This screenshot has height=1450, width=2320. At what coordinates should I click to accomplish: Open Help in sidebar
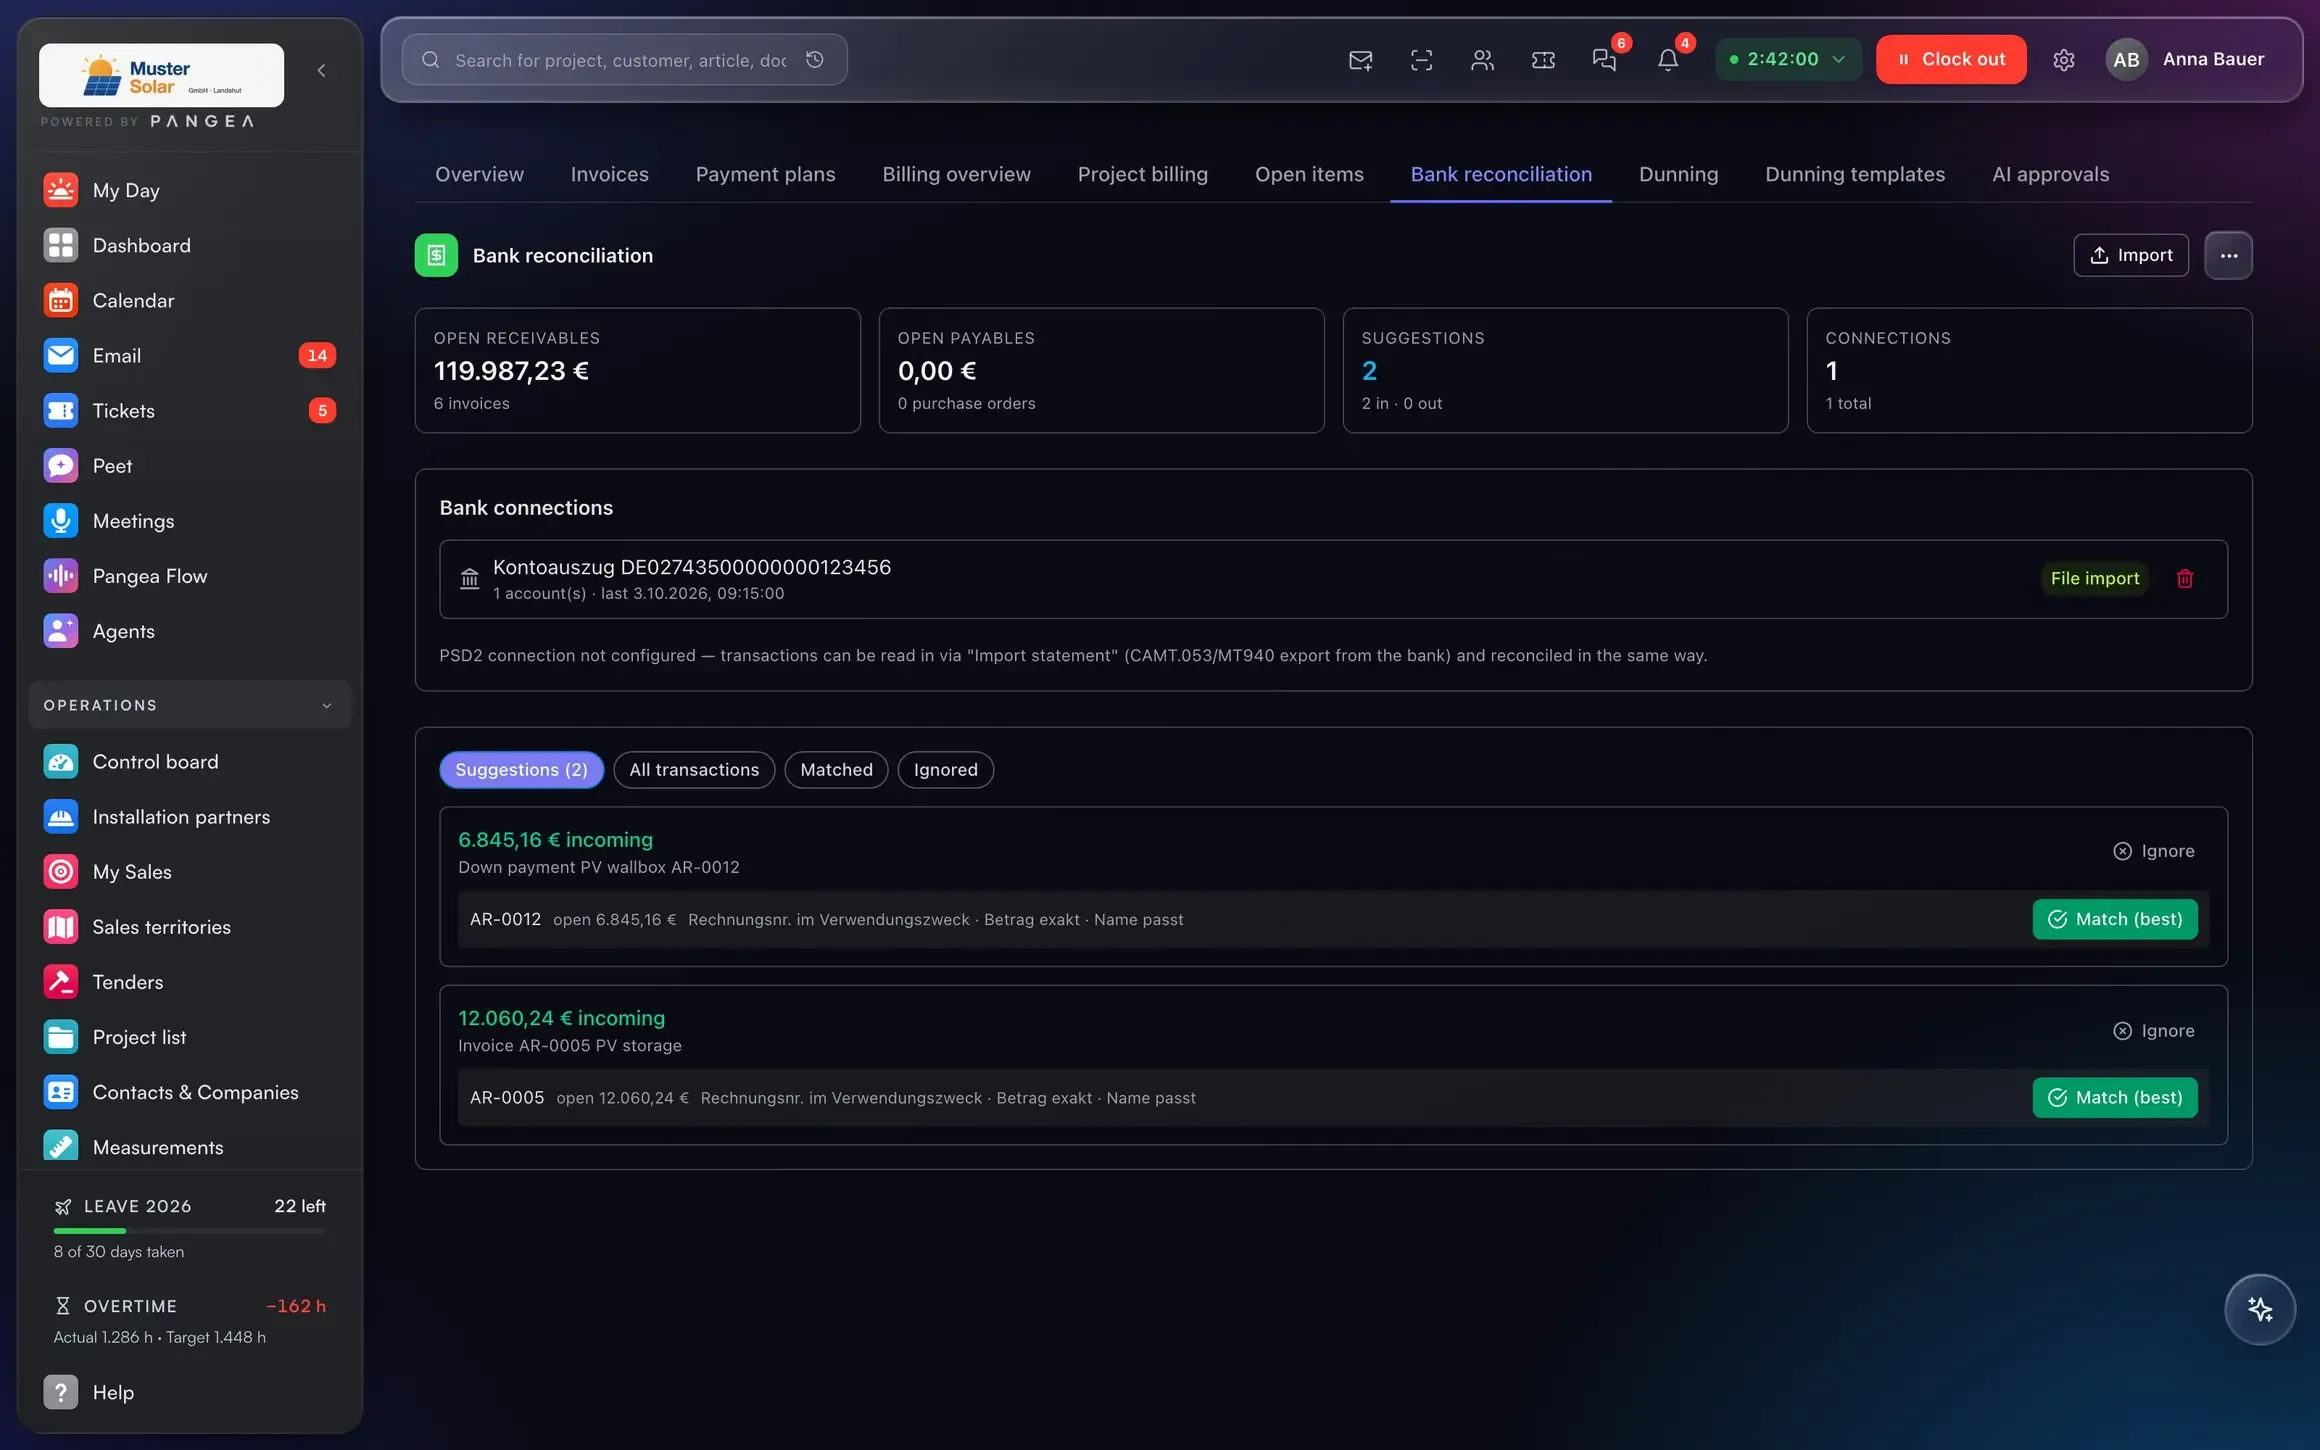pos(189,1392)
